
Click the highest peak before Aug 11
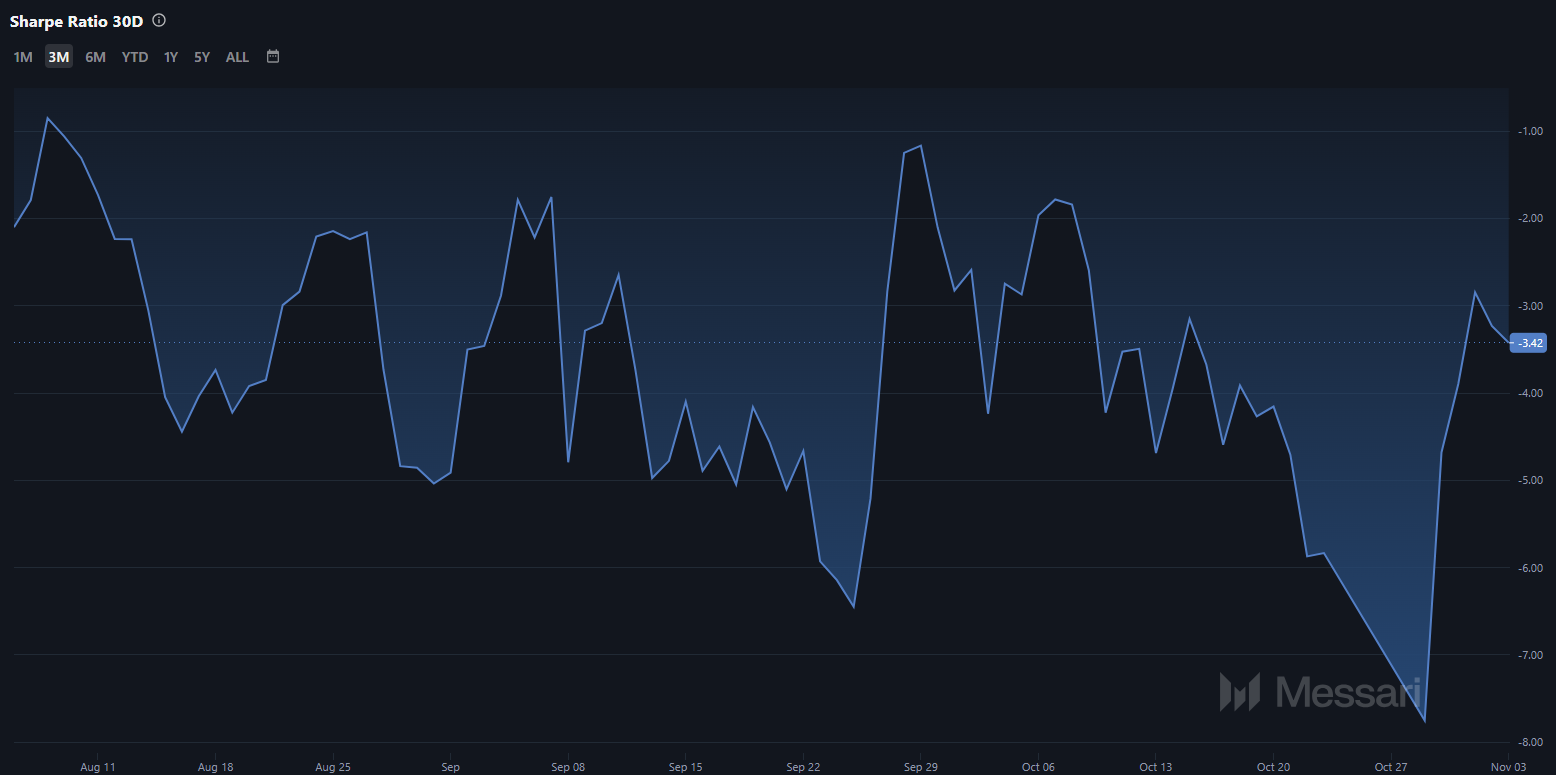click(x=47, y=118)
